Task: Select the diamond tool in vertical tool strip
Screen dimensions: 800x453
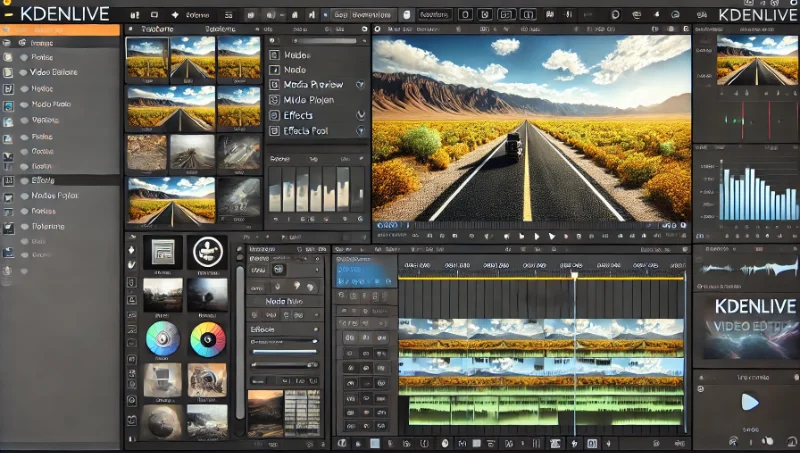Action: pos(131,250)
